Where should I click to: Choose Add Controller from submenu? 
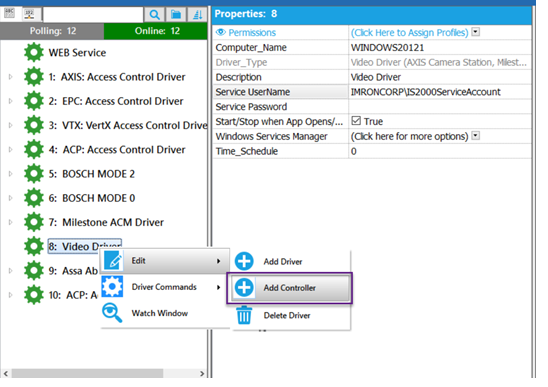click(290, 288)
